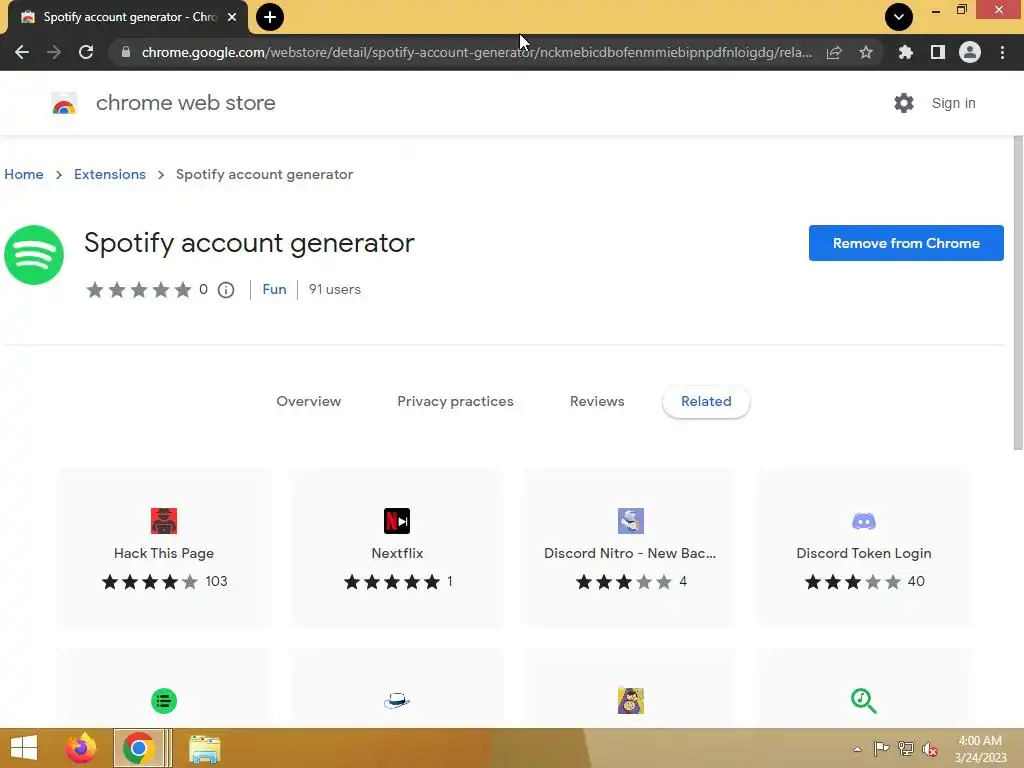Bookmark this tab with the star icon
Image resolution: width=1024 pixels, height=768 pixels.
coord(866,52)
